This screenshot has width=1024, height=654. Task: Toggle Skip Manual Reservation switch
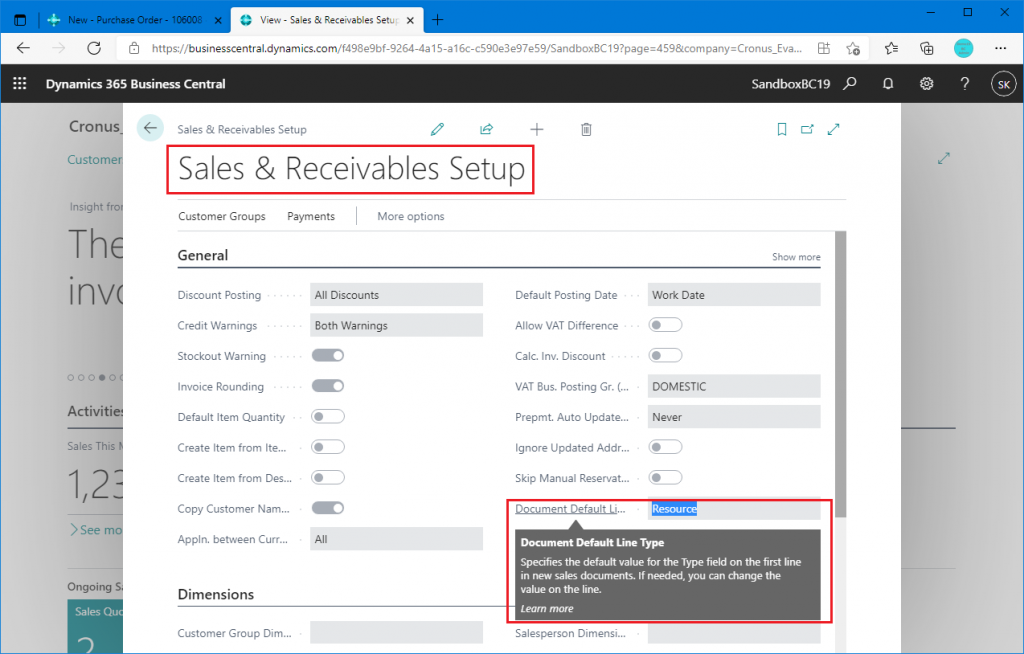coord(665,478)
